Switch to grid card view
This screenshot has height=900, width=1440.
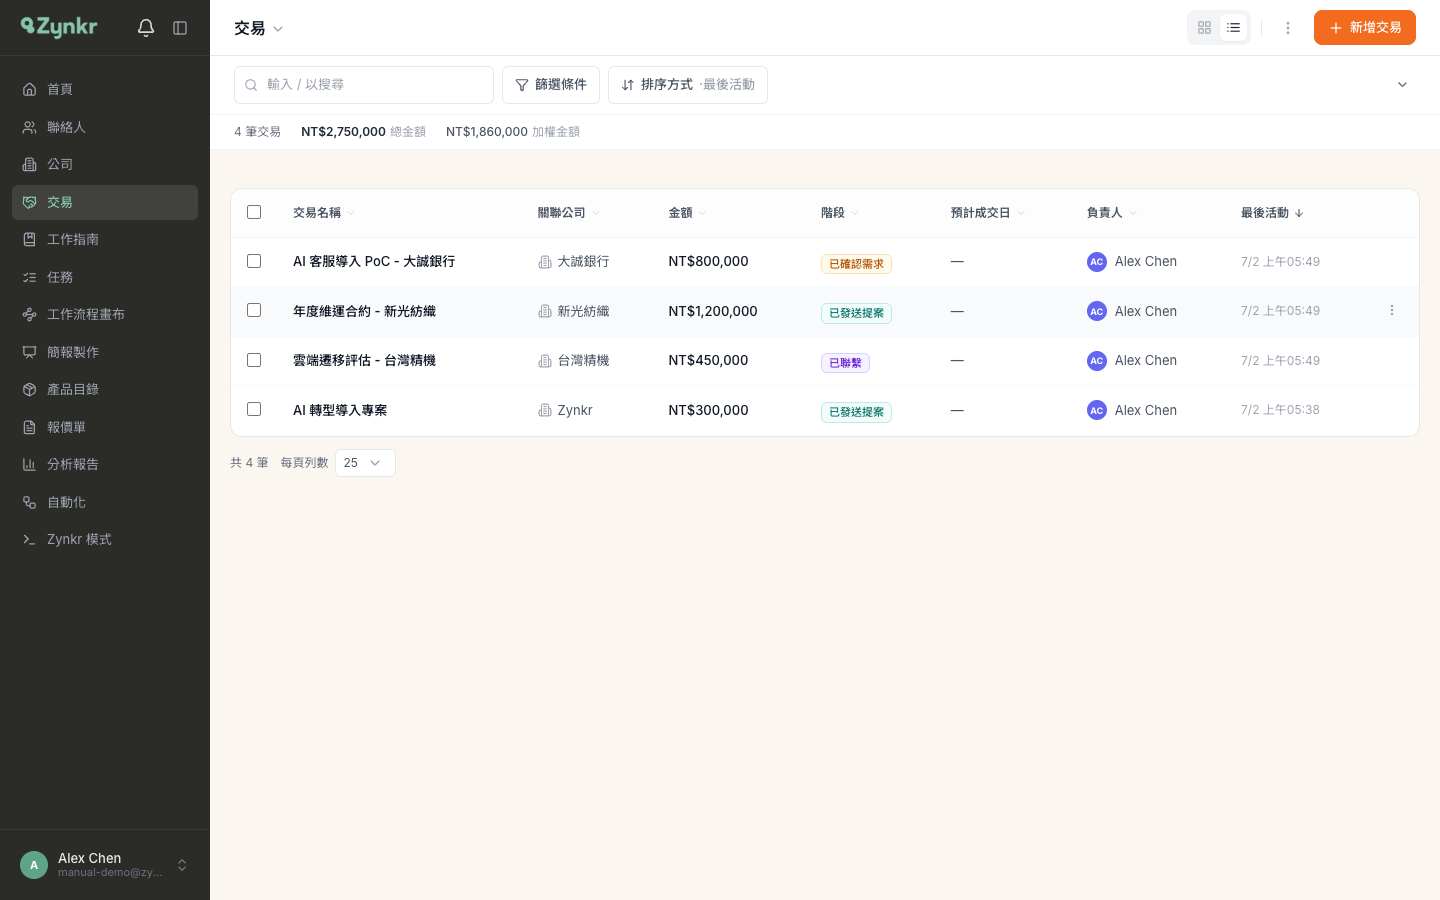coord(1204,28)
